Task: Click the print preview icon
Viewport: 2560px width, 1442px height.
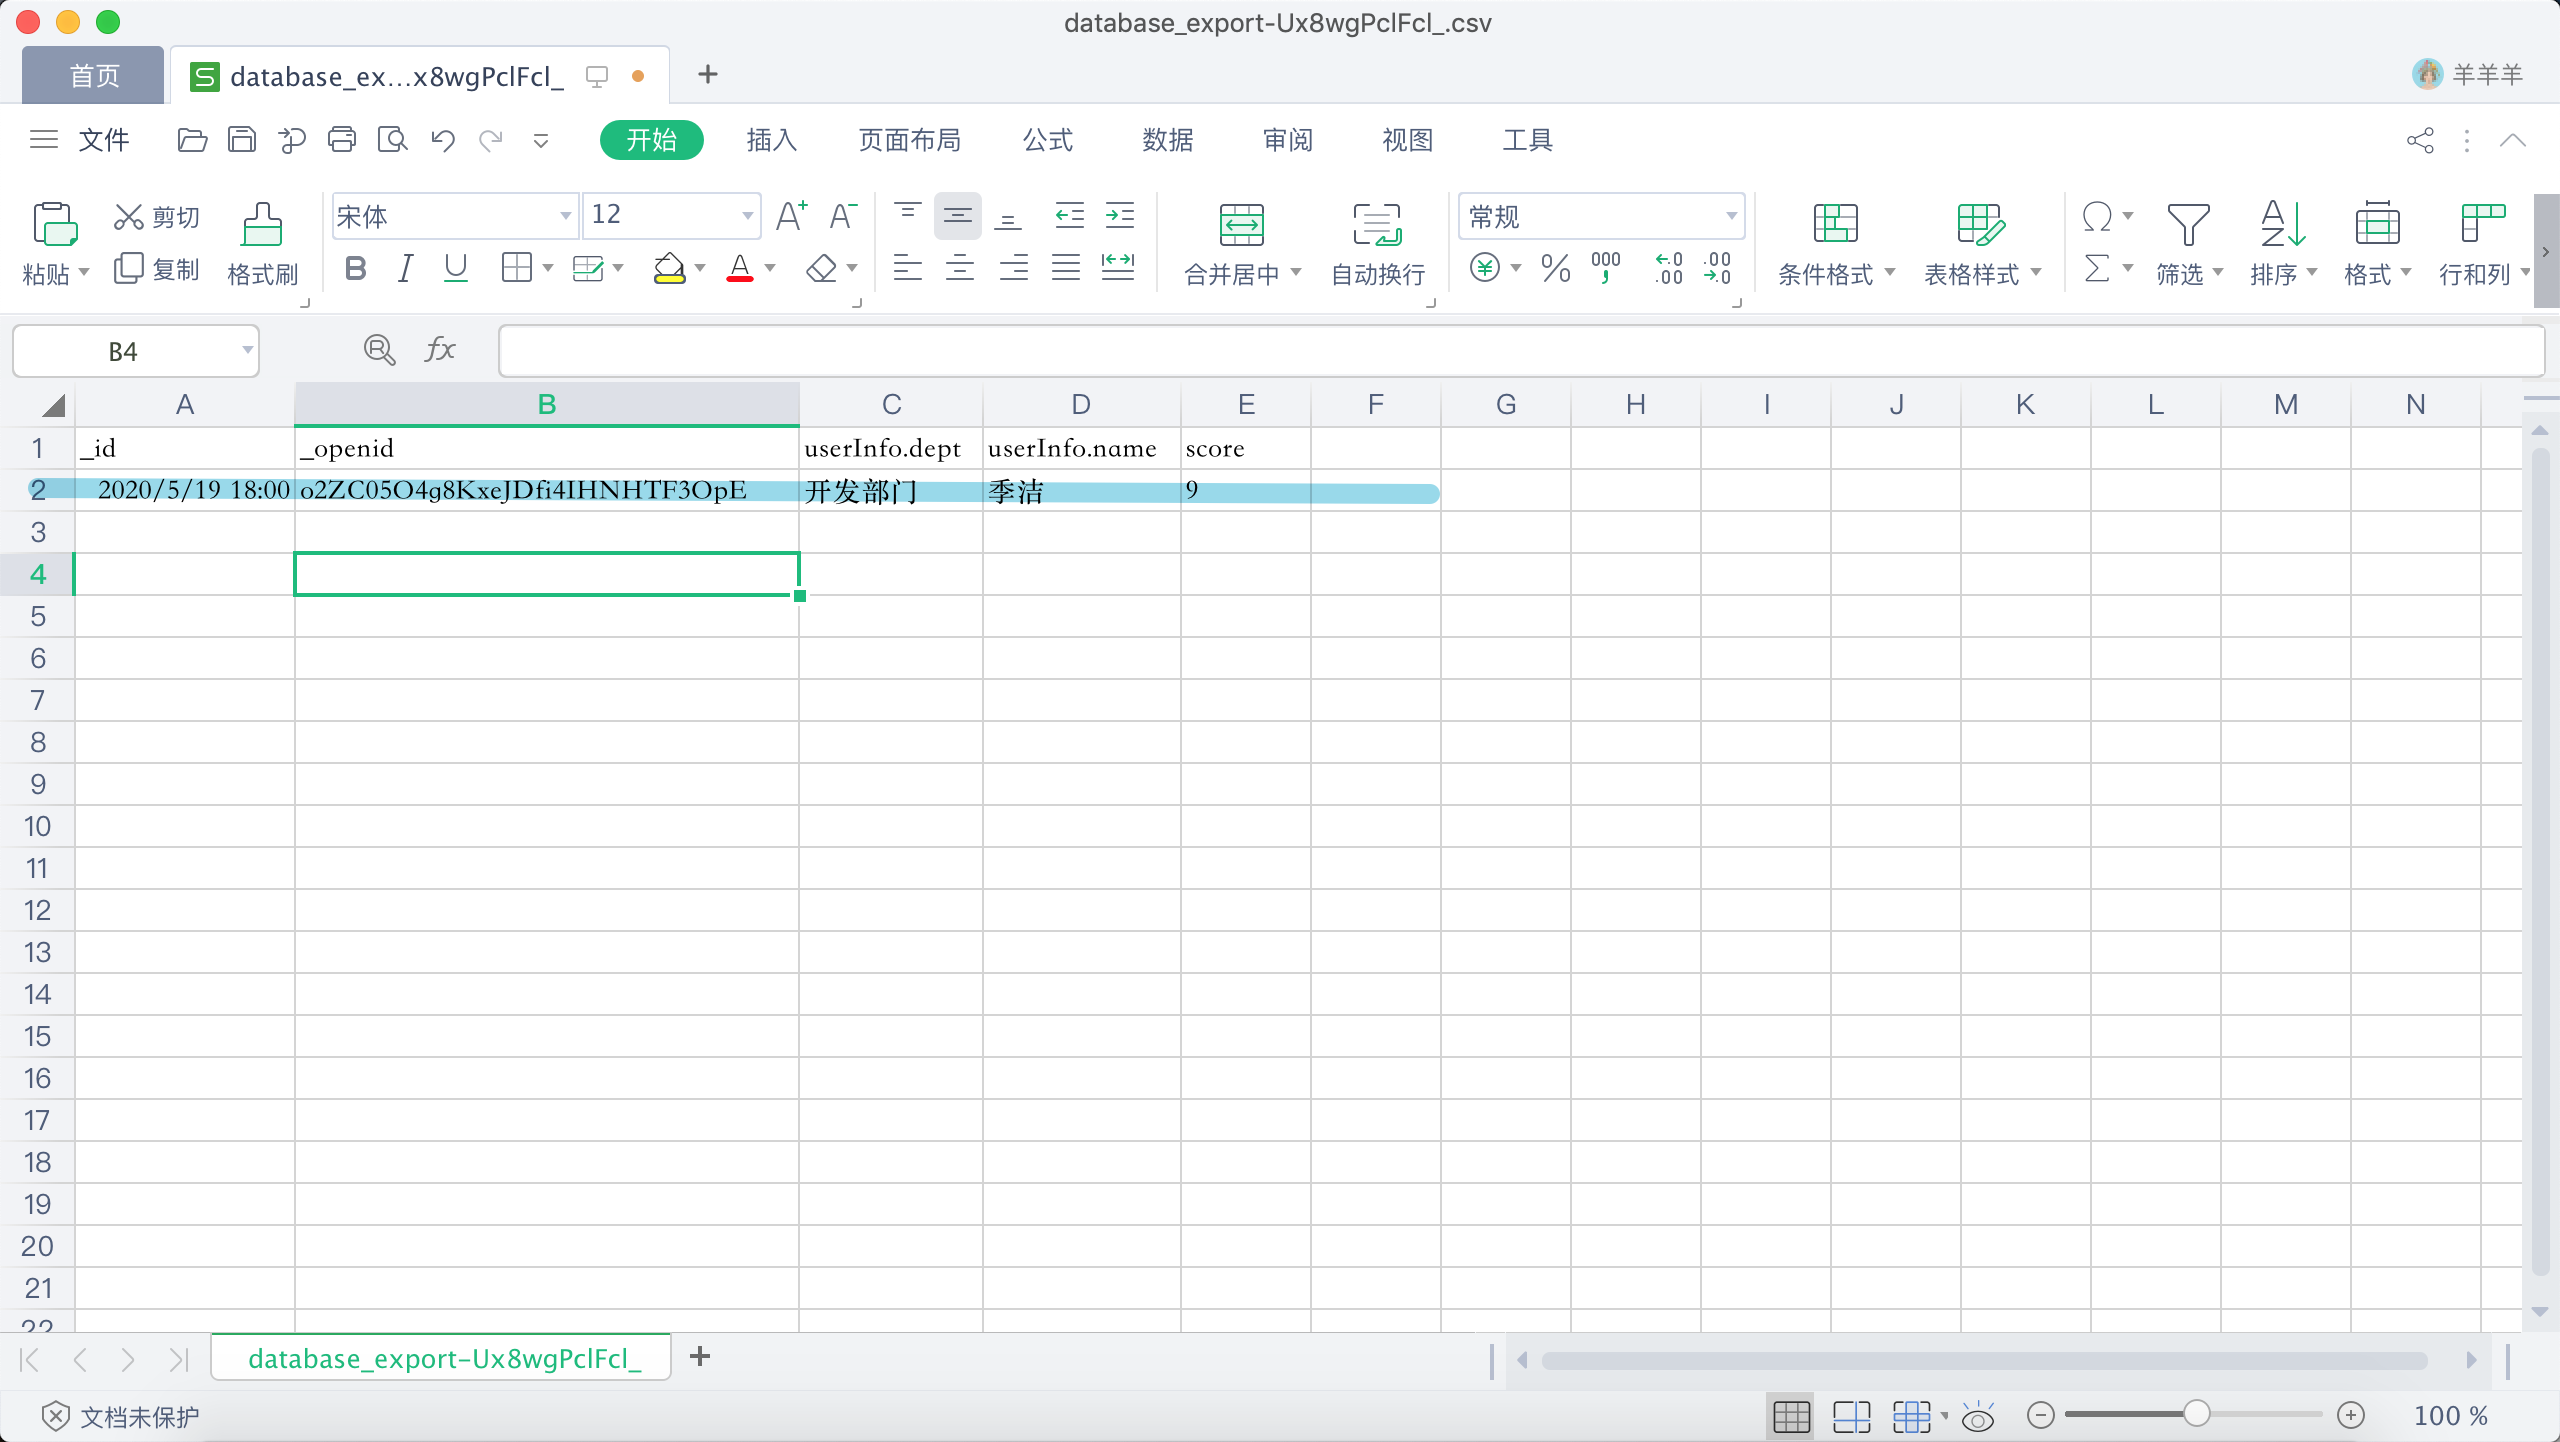Action: (x=392, y=140)
